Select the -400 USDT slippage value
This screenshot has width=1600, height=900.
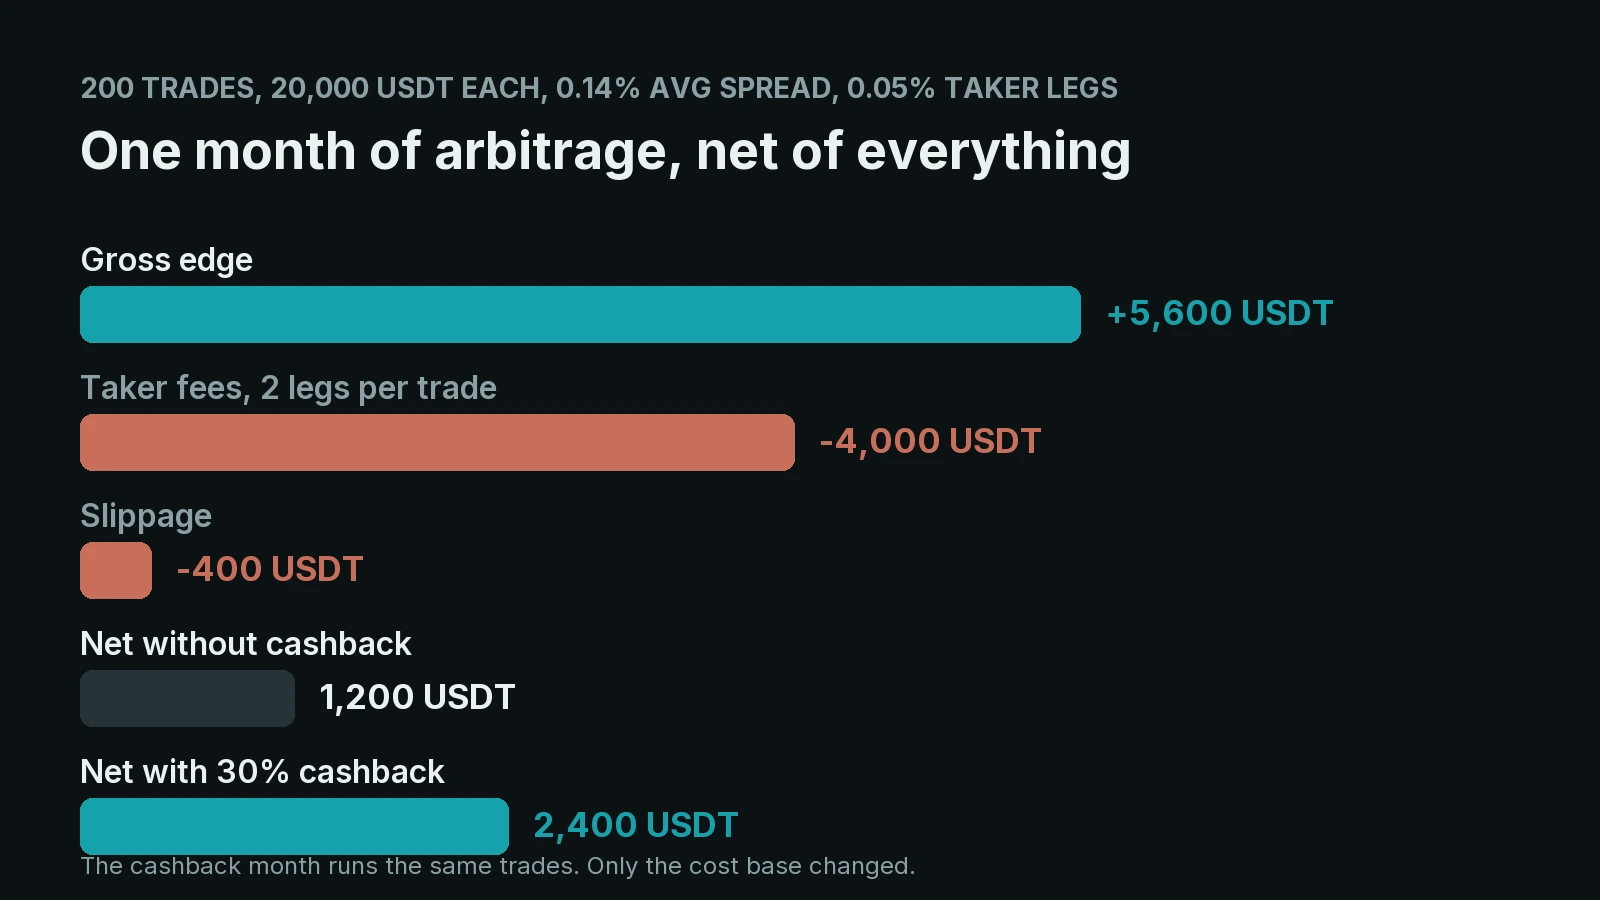point(269,570)
